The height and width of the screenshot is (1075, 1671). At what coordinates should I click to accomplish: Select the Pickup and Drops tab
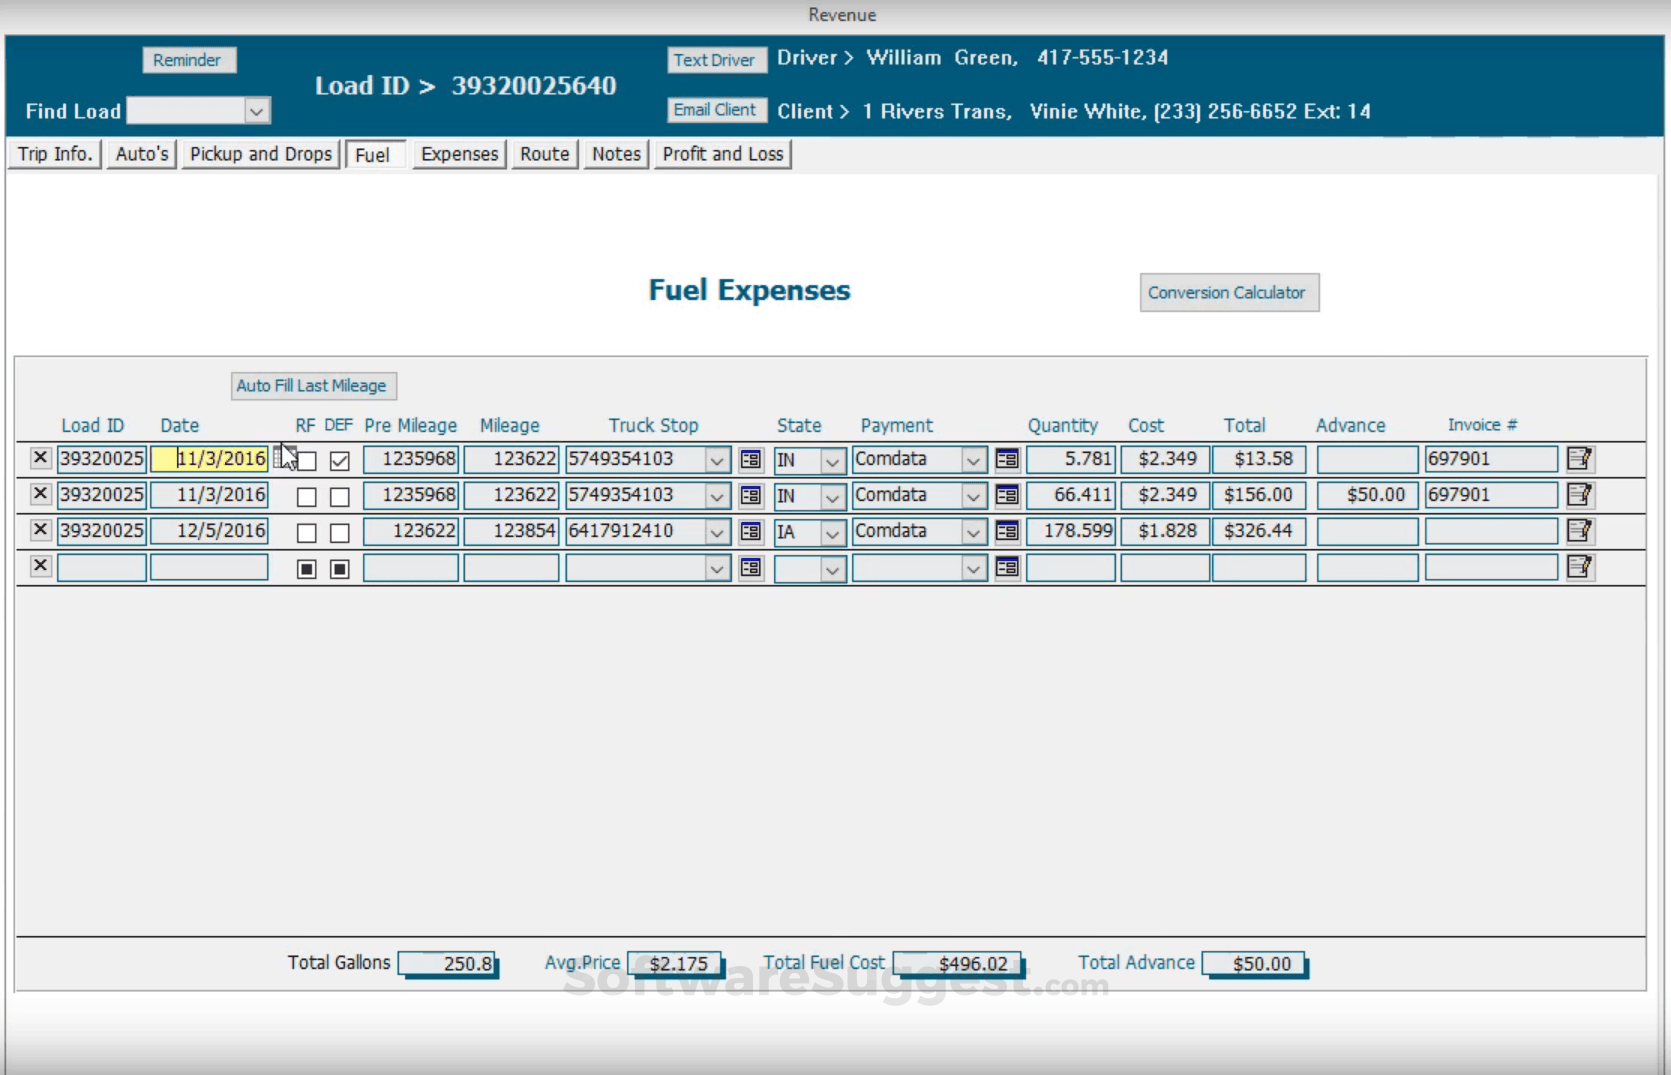(260, 153)
